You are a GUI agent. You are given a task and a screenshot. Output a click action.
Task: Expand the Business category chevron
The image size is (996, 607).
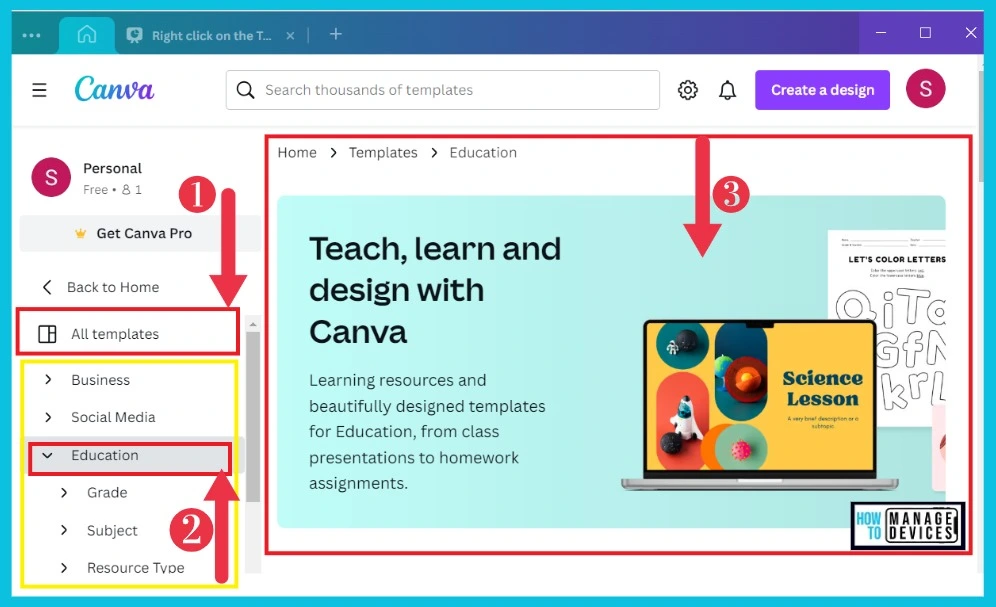point(48,380)
